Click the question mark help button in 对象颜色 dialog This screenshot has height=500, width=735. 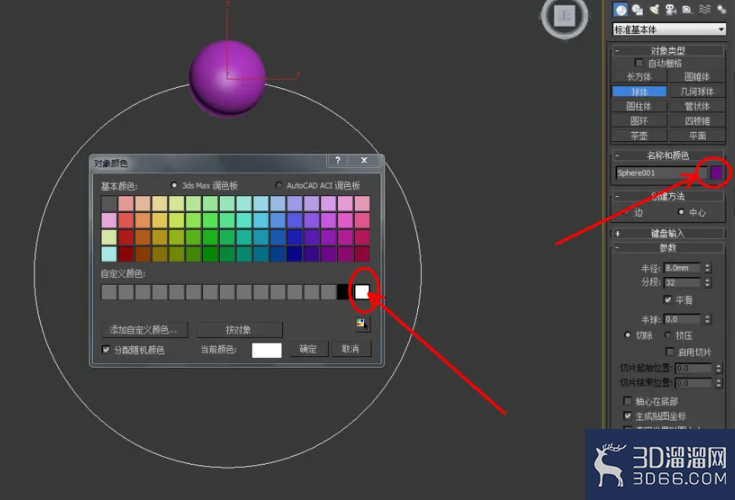point(338,160)
